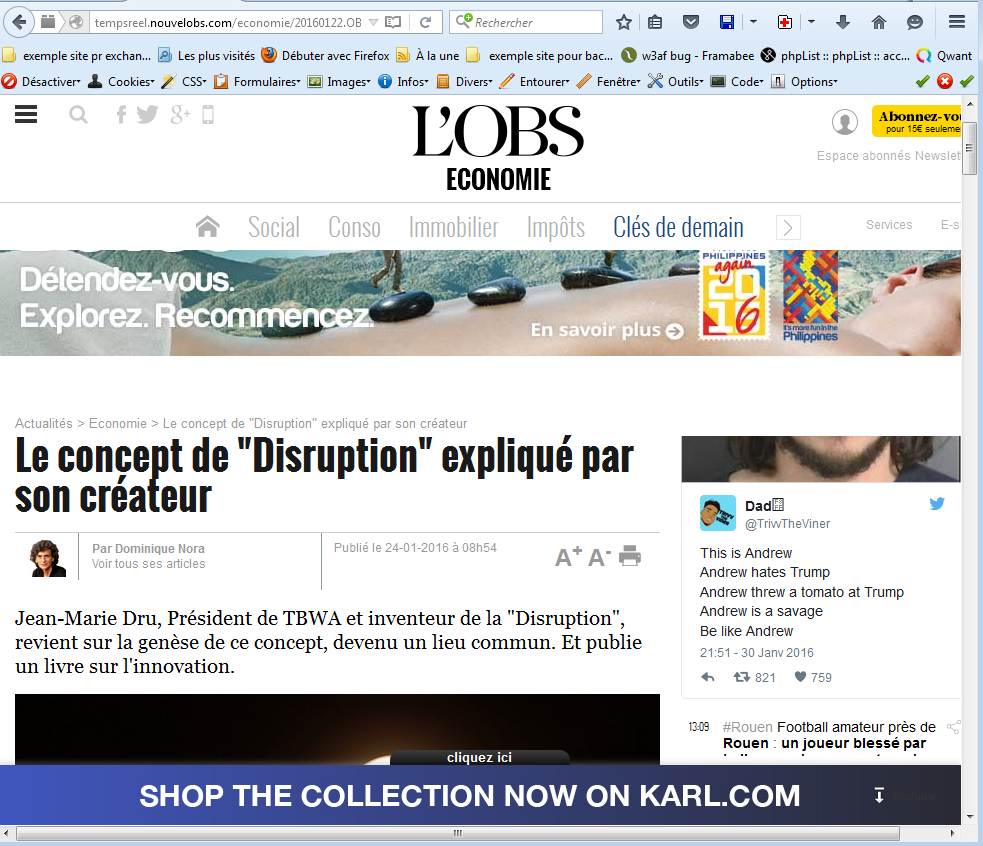Viewport: 983px width, 846px height.
Task: Open the Désactiver developer menu
Action: [42, 82]
